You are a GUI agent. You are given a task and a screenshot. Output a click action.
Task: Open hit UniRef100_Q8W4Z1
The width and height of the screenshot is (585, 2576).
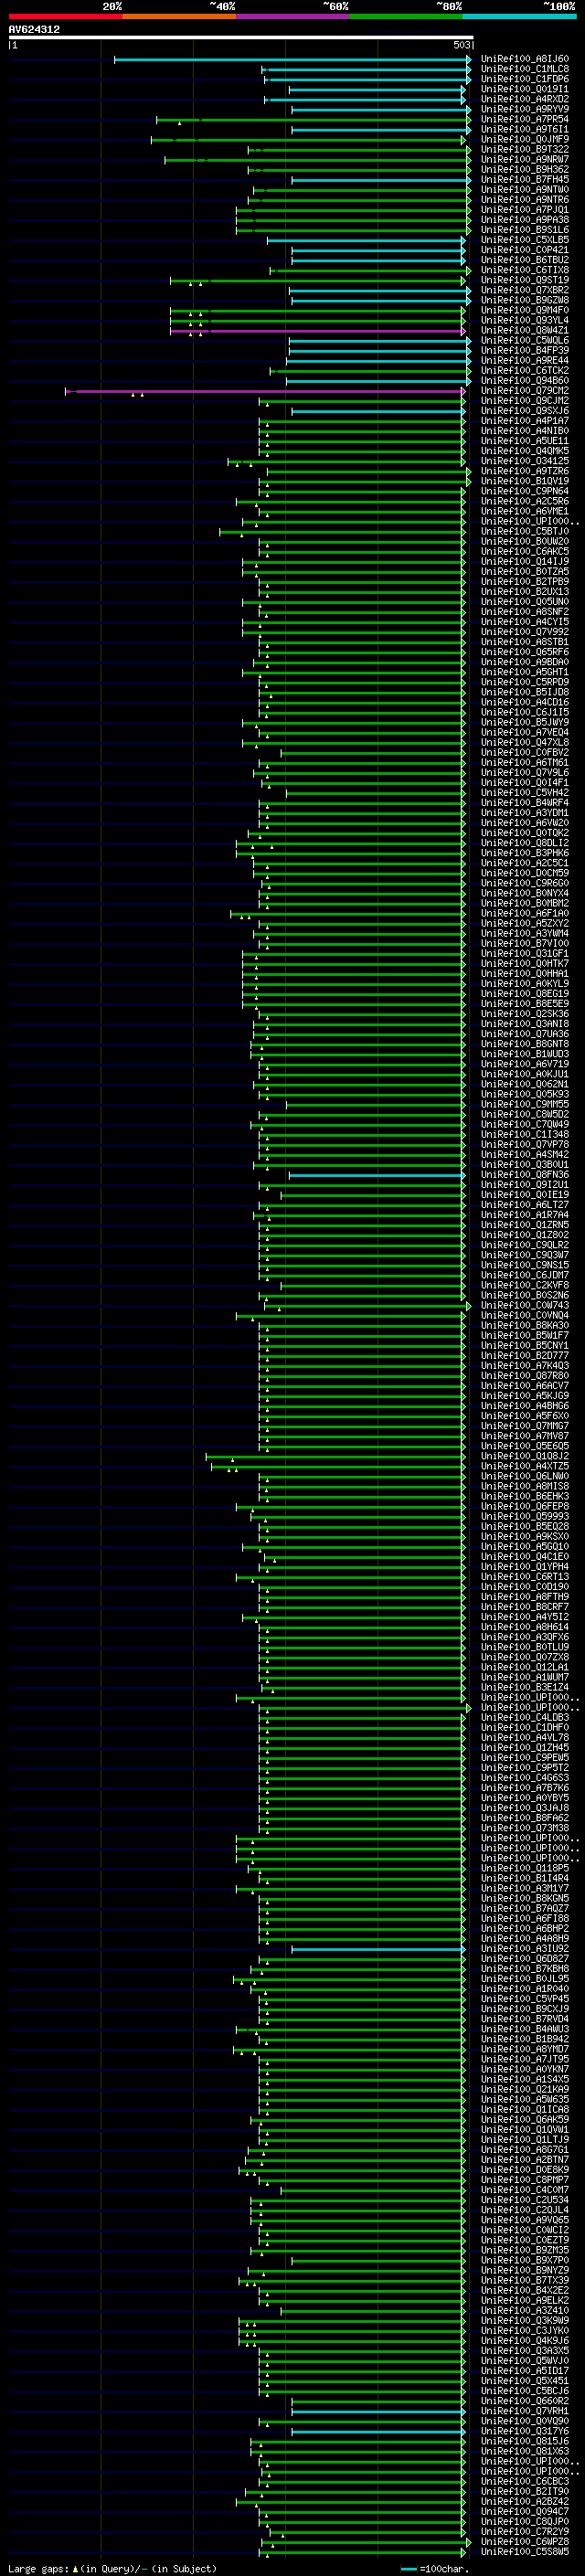(525, 330)
